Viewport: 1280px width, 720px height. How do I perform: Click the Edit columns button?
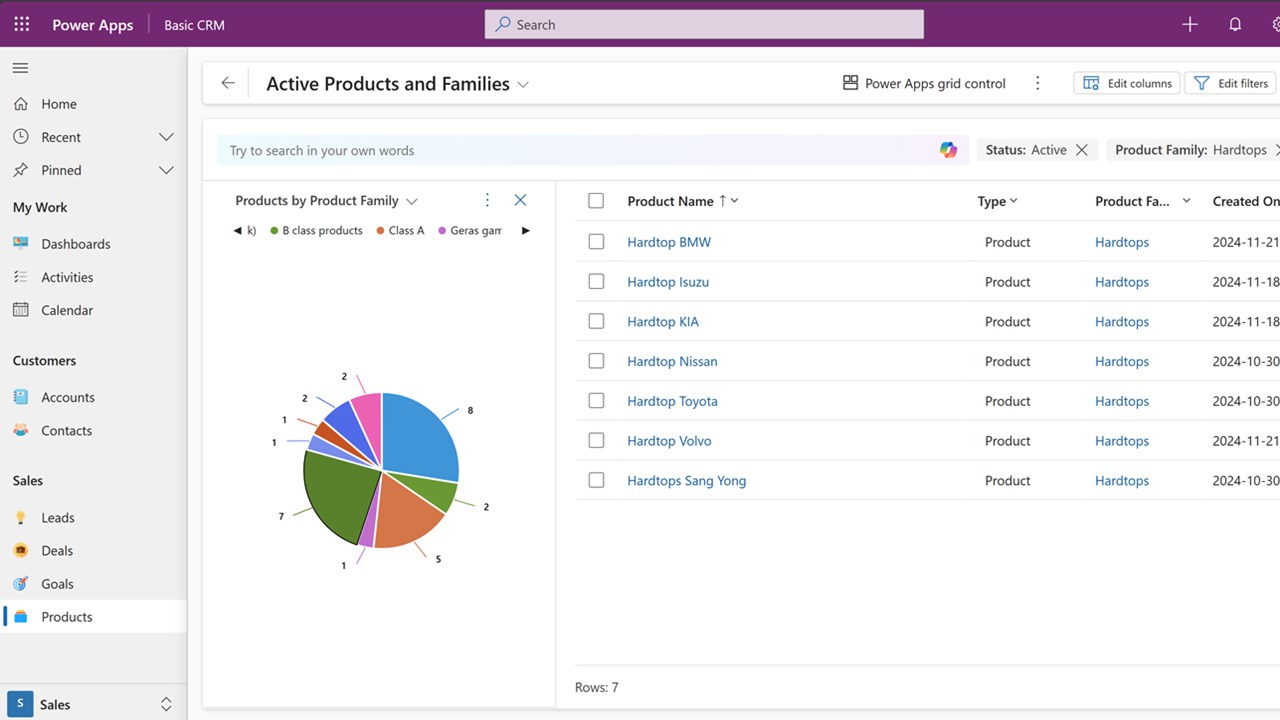pos(1127,83)
